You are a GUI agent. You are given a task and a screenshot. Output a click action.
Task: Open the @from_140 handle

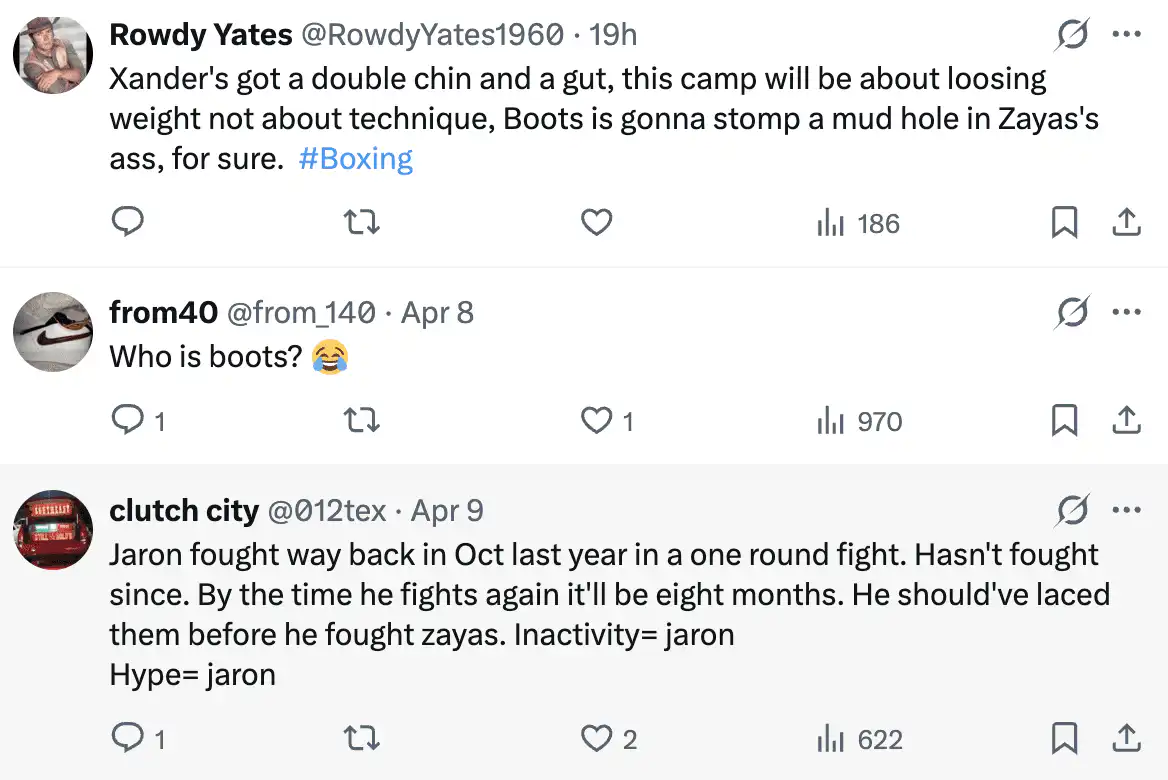pos(301,313)
